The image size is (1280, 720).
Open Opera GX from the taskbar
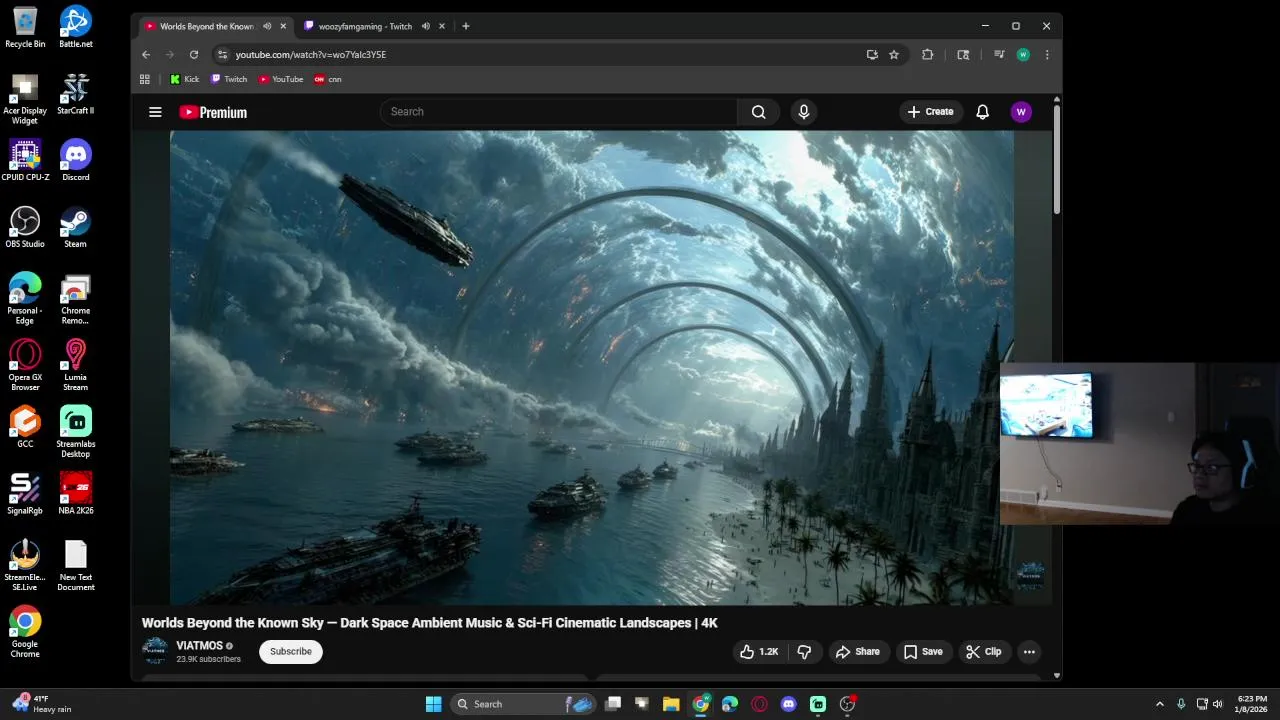759,704
